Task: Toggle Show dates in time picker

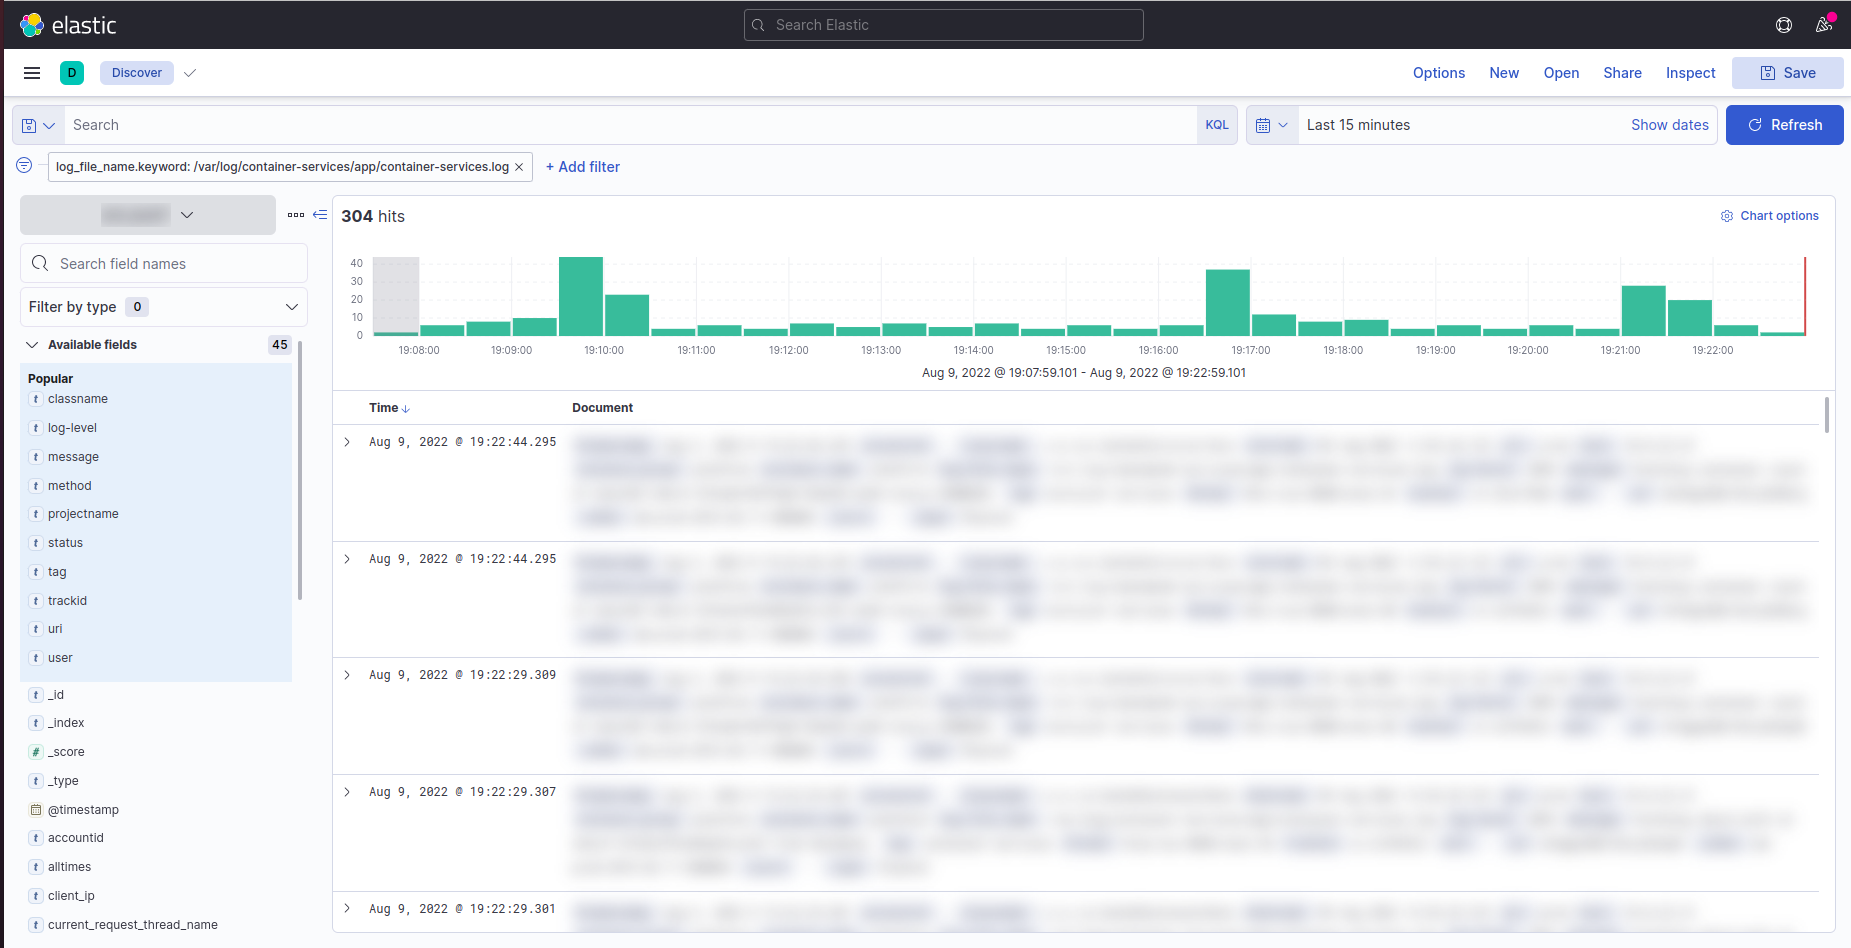Action: coord(1669,125)
